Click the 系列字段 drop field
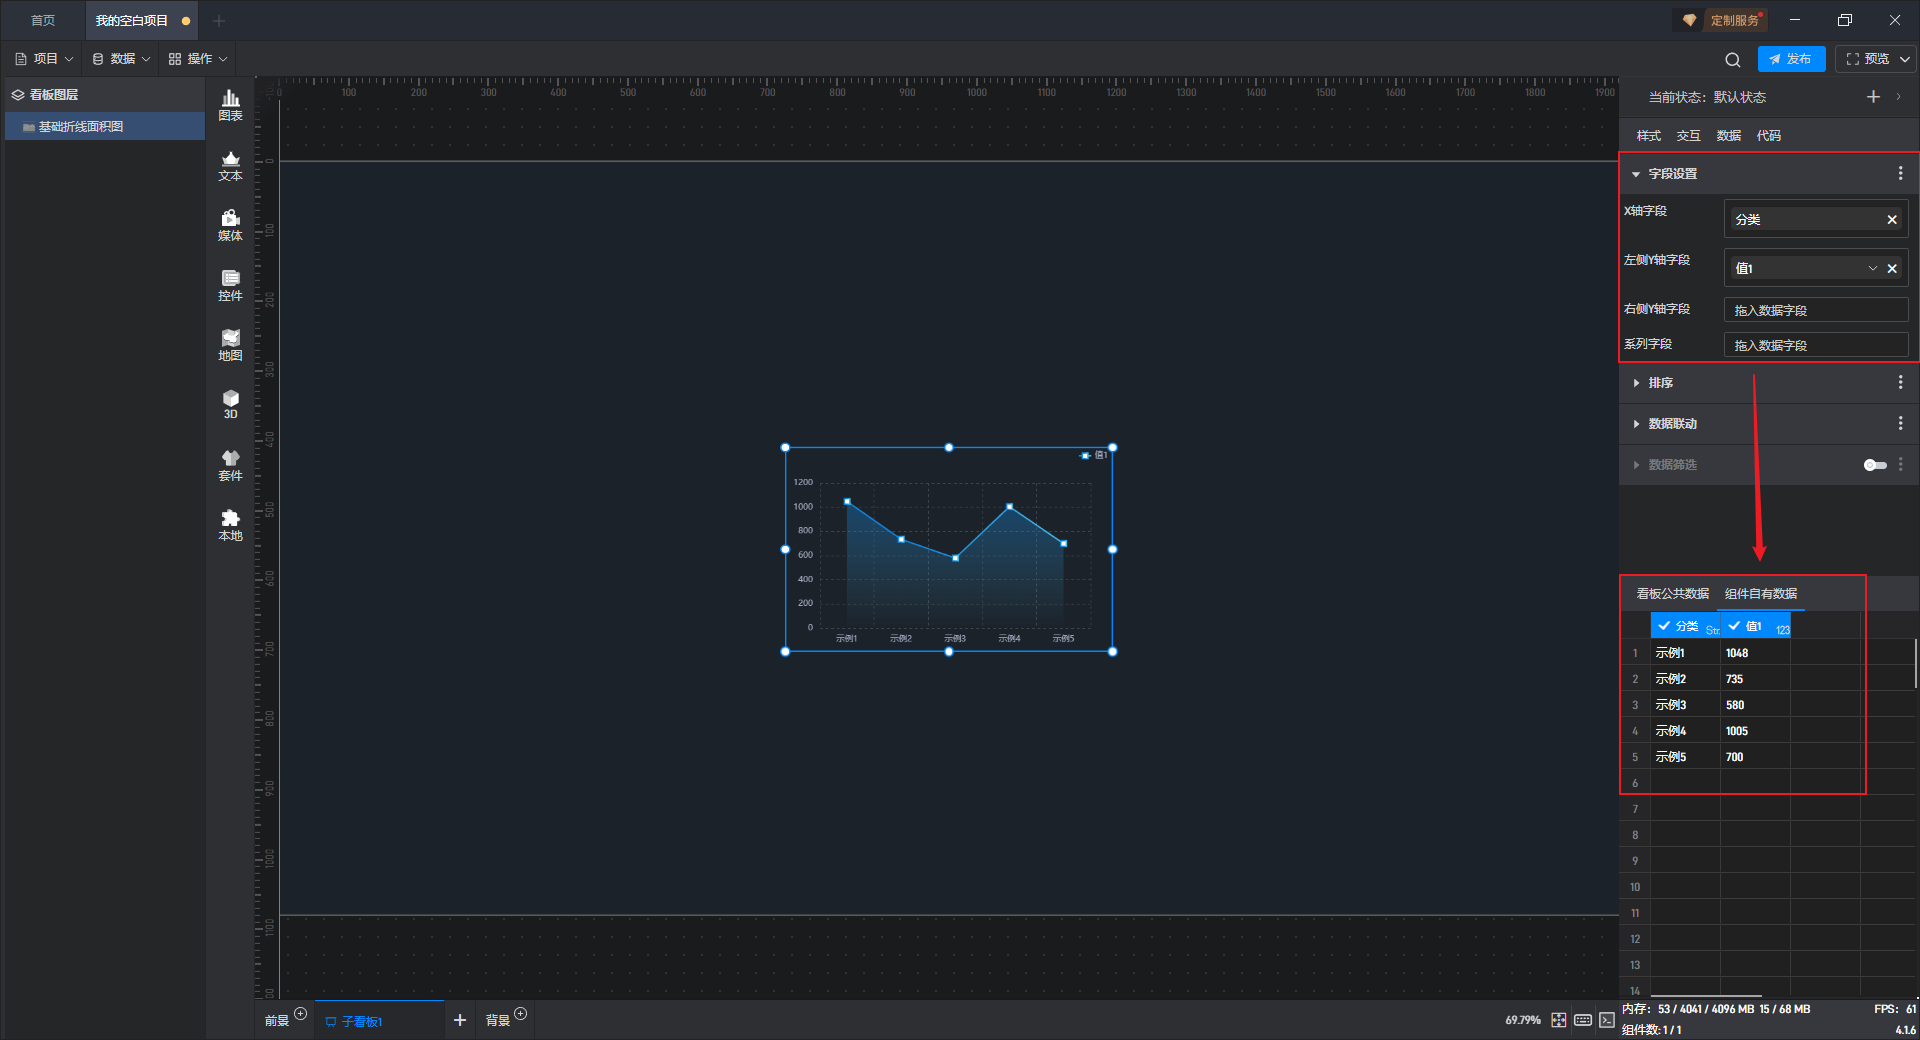Viewport: 1920px width, 1040px height. click(1816, 346)
